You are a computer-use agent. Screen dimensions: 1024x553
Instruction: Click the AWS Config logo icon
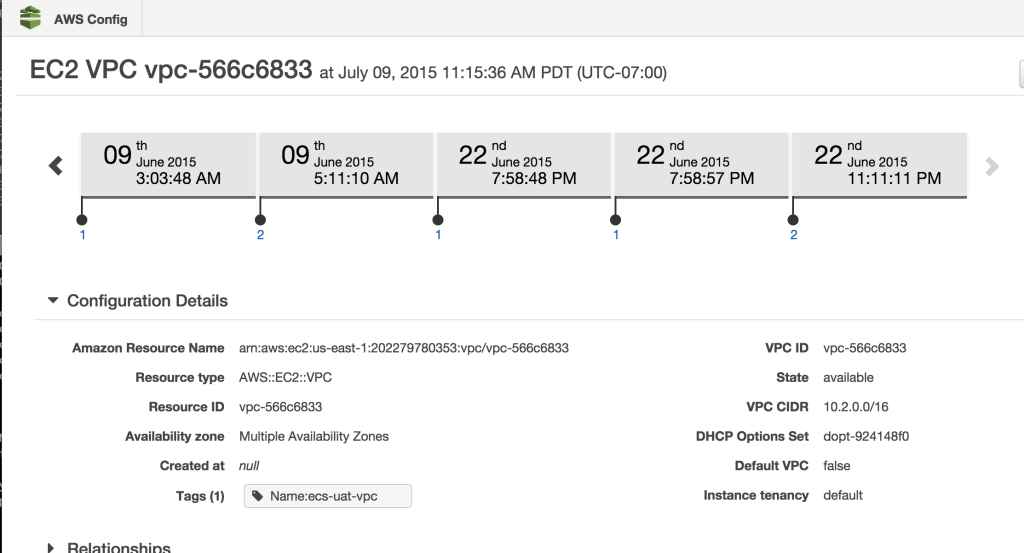tap(30, 18)
